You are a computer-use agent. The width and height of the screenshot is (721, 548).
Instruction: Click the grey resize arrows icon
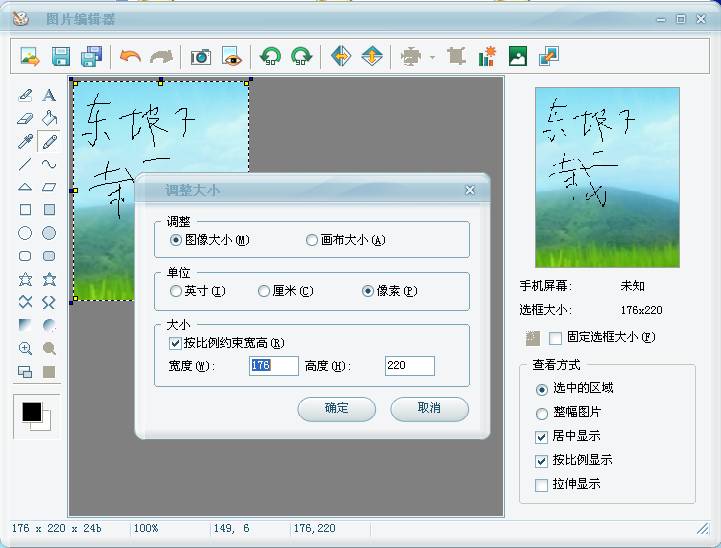click(411, 57)
